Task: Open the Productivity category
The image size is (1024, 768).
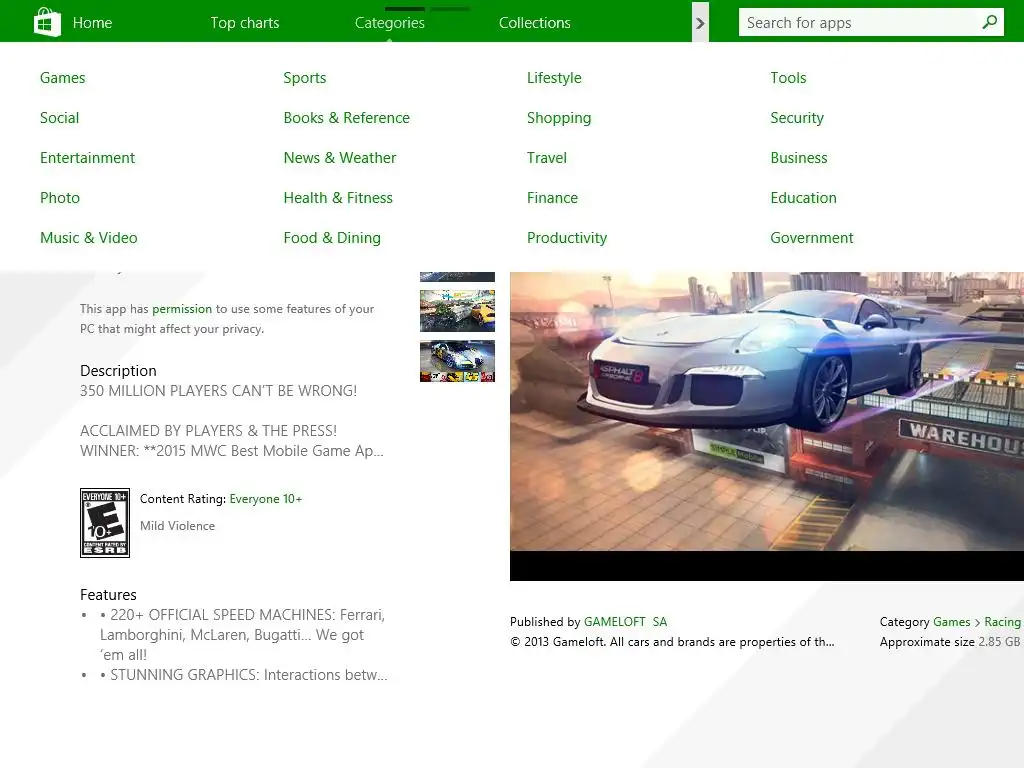Action: click(x=567, y=237)
